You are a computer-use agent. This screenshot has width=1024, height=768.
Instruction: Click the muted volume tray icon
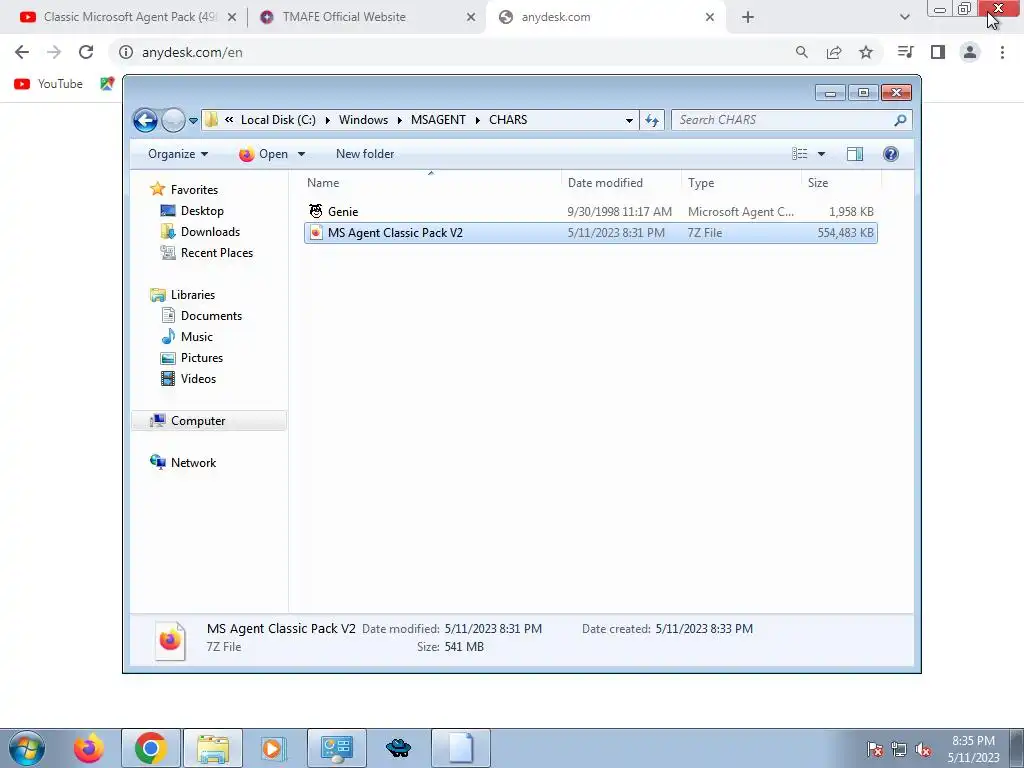point(923,750)
